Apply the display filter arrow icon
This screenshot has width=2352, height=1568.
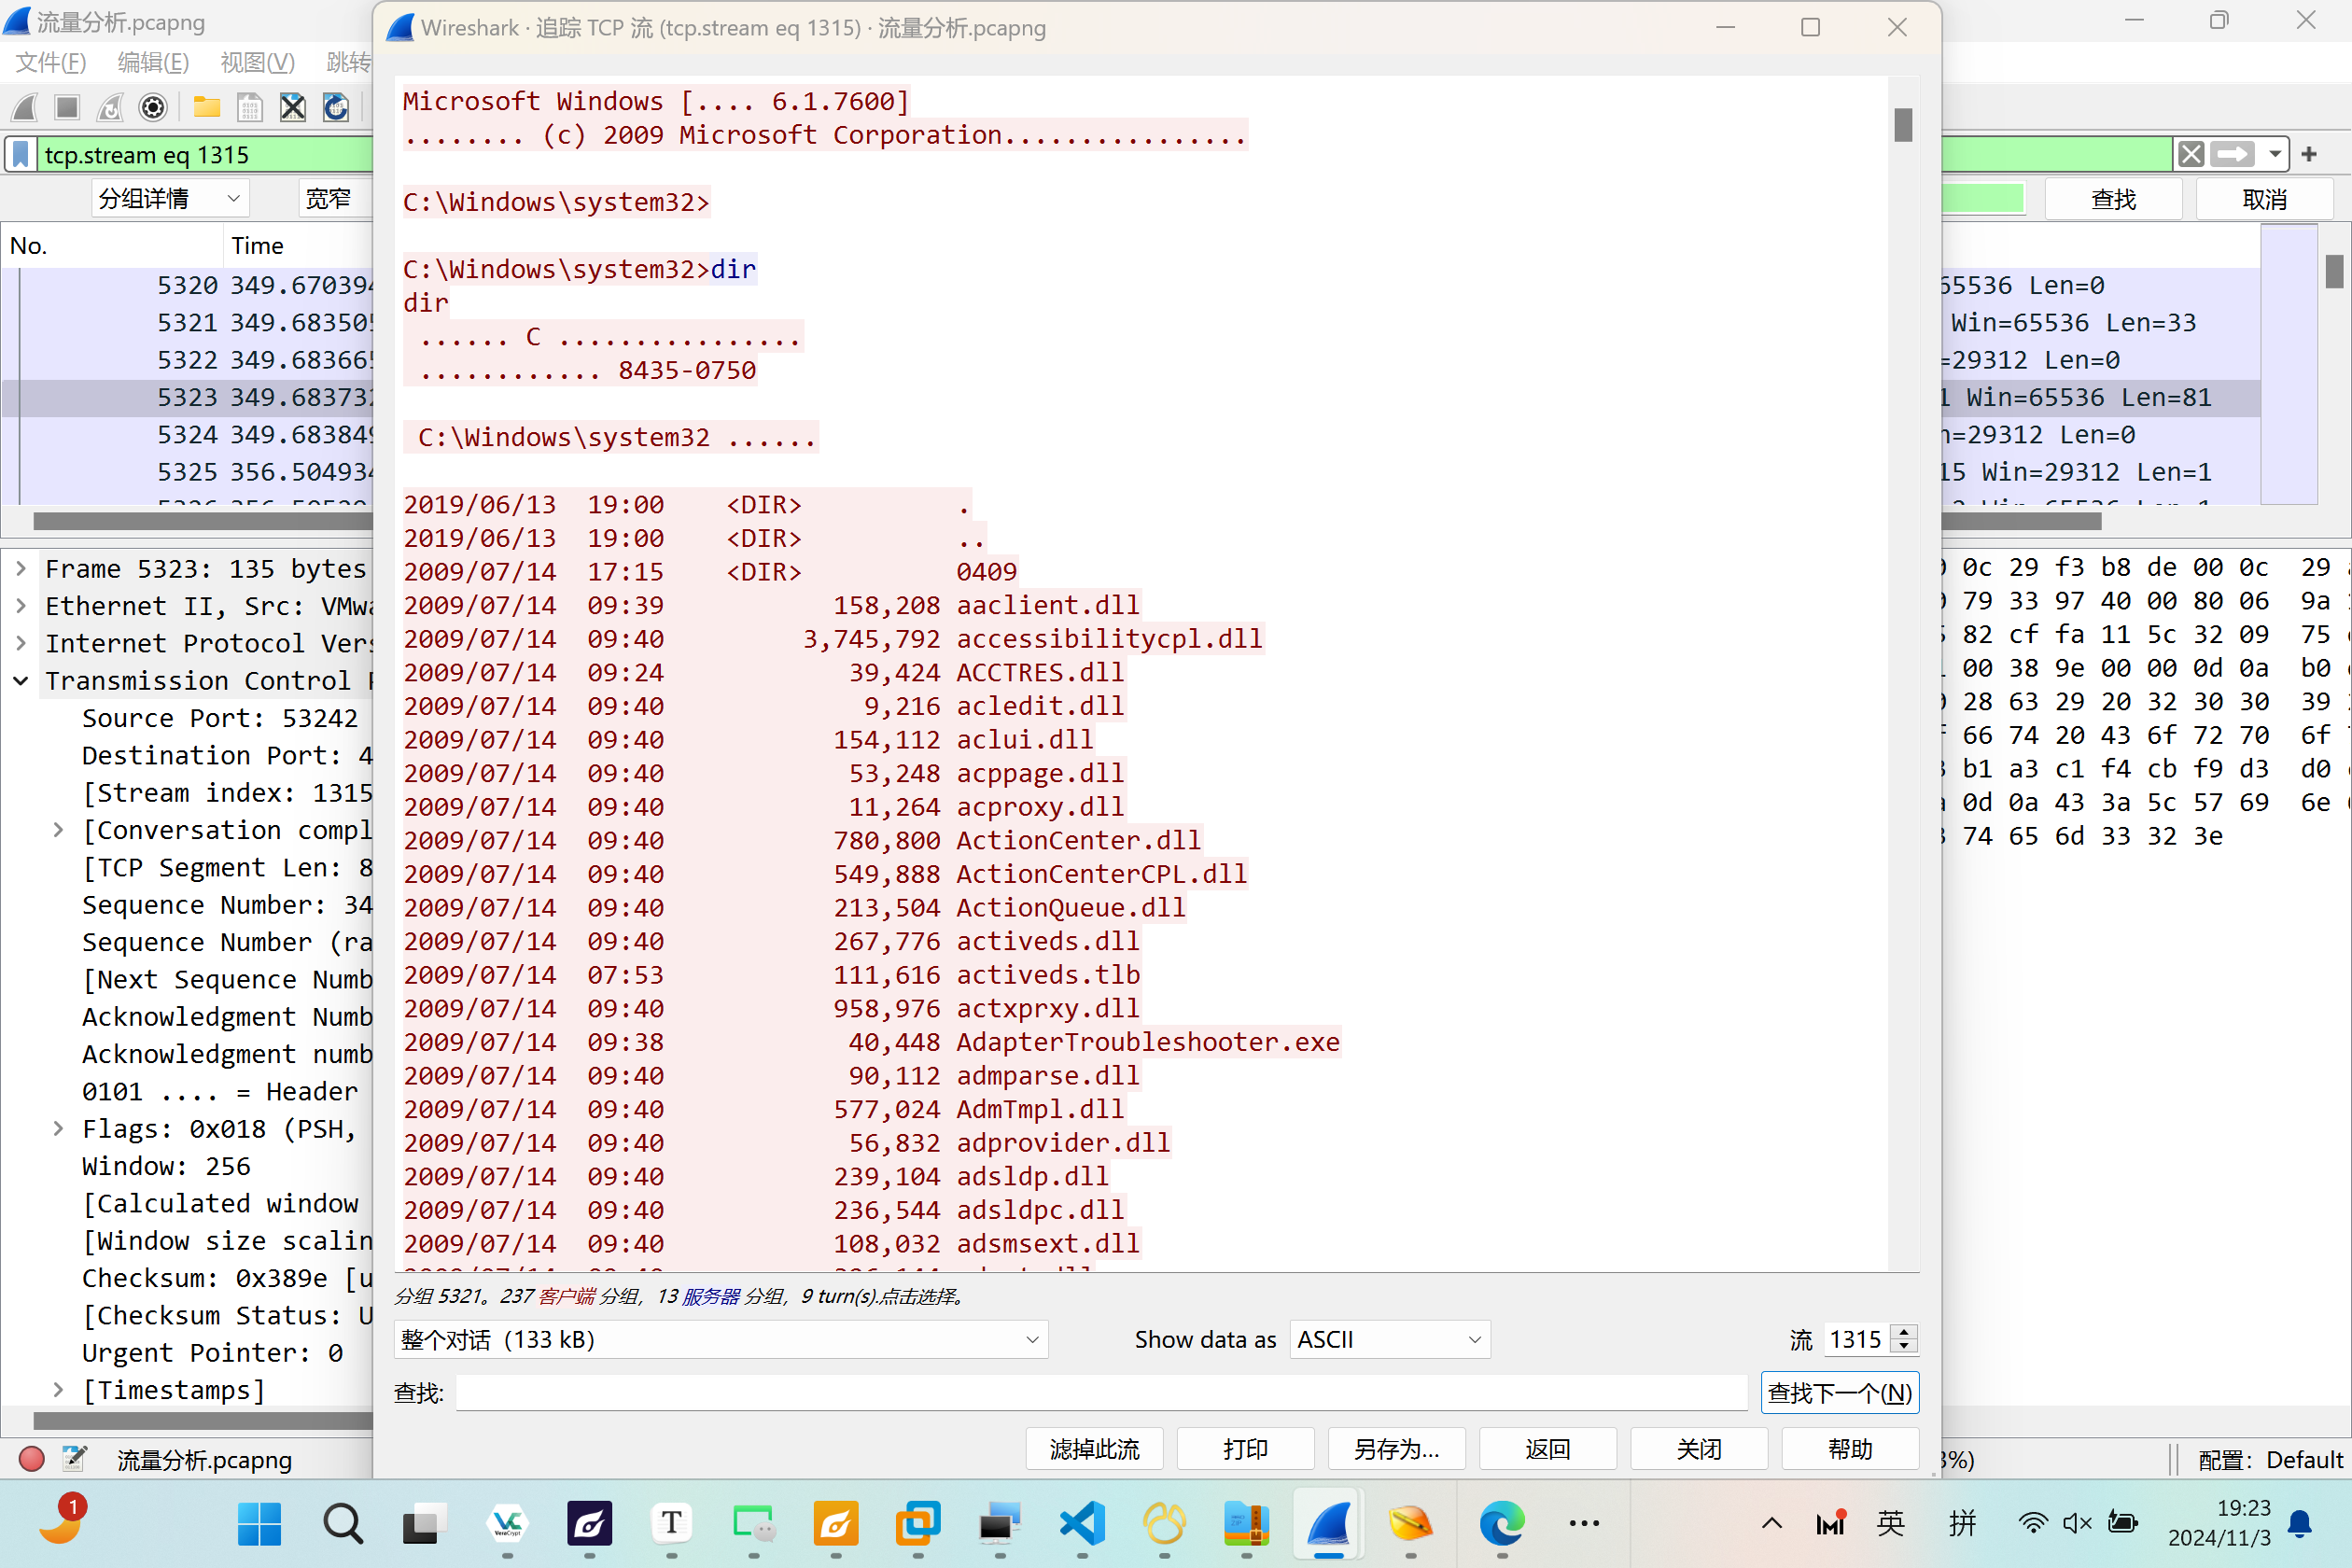[x=2233, y=154]
